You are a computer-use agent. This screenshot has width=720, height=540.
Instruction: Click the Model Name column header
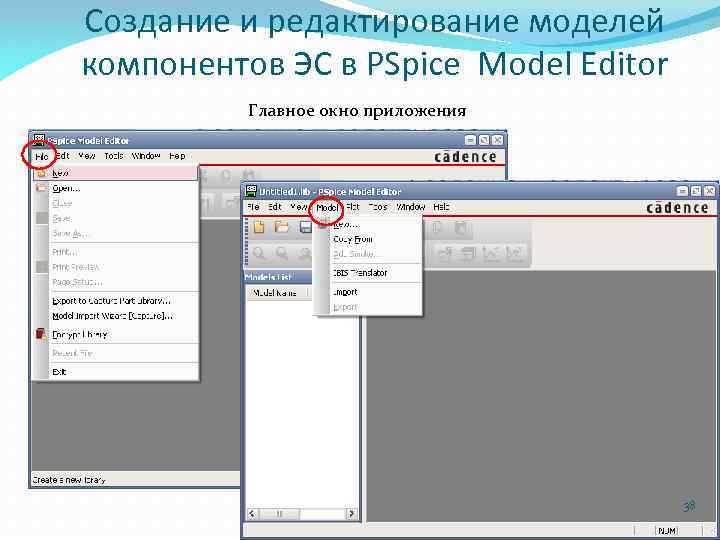(275, 292)
